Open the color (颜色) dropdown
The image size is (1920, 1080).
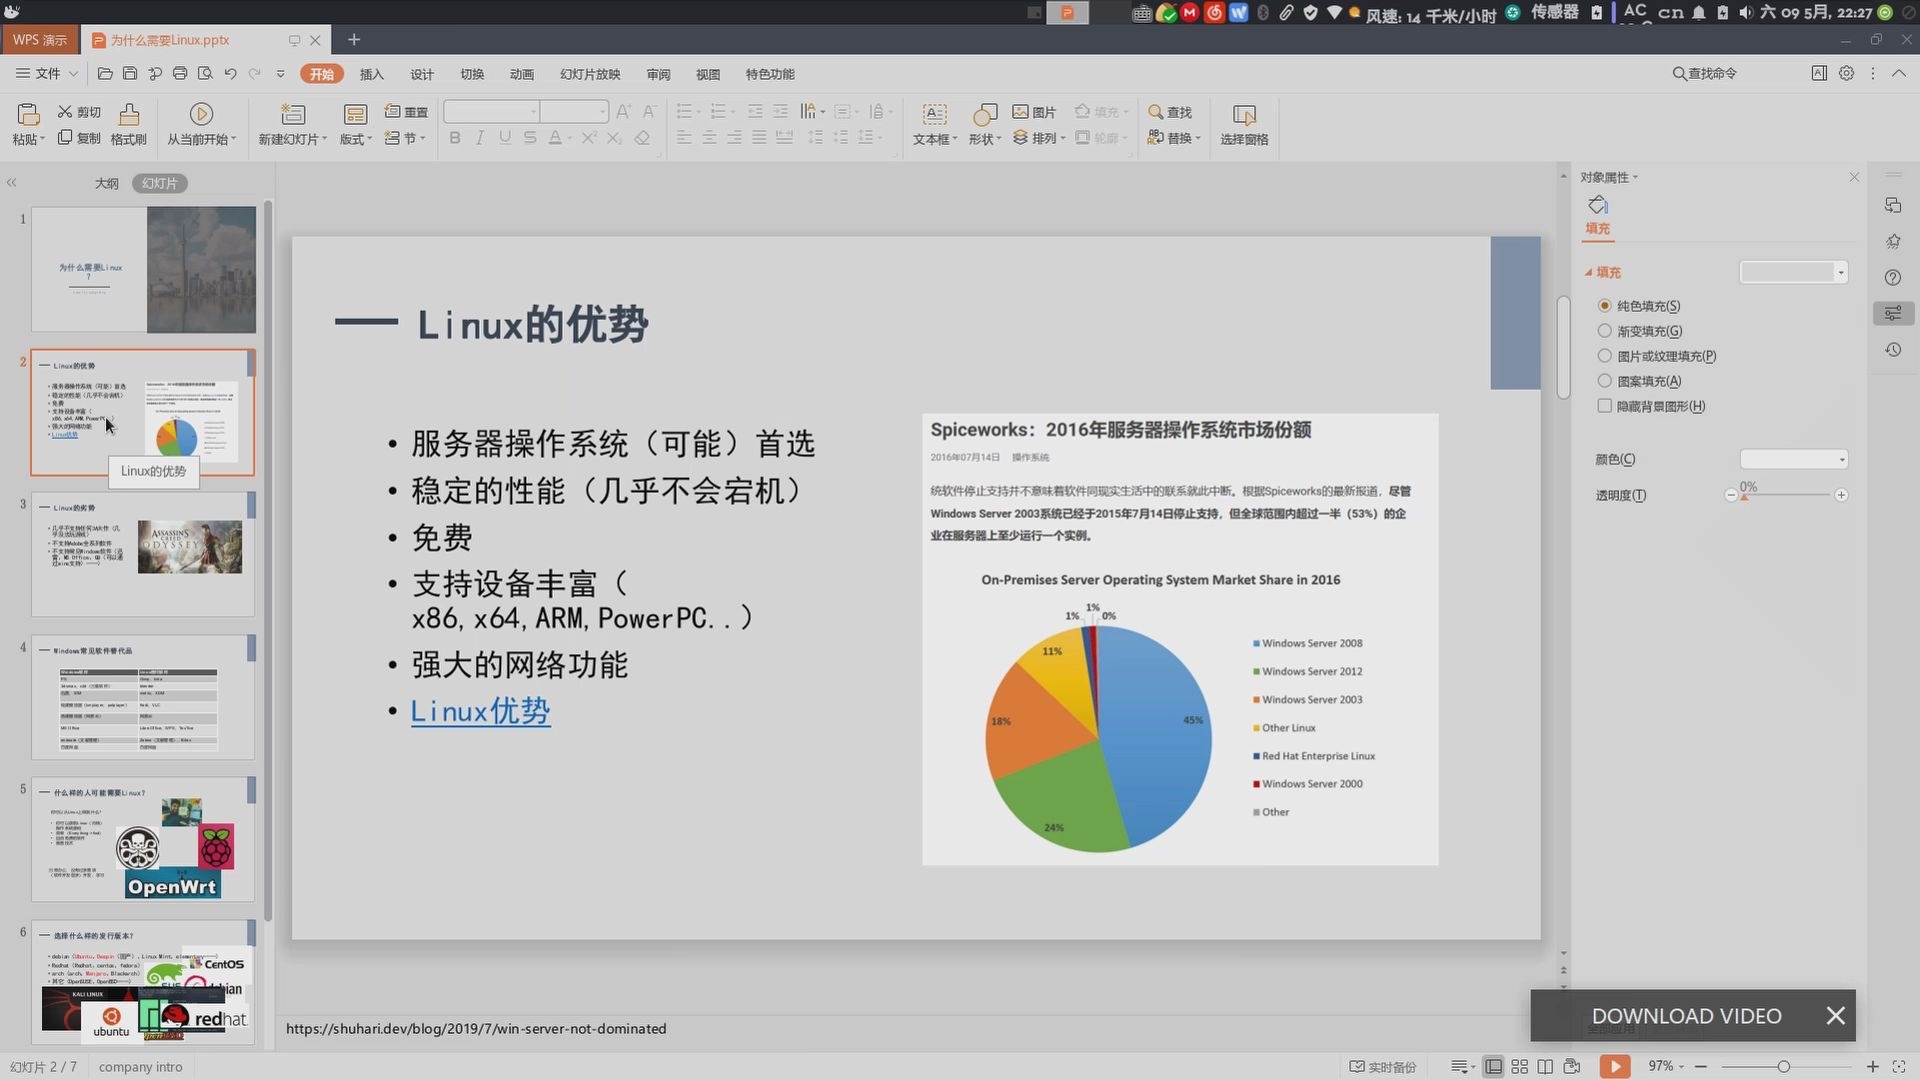(x=1794, y=459)
